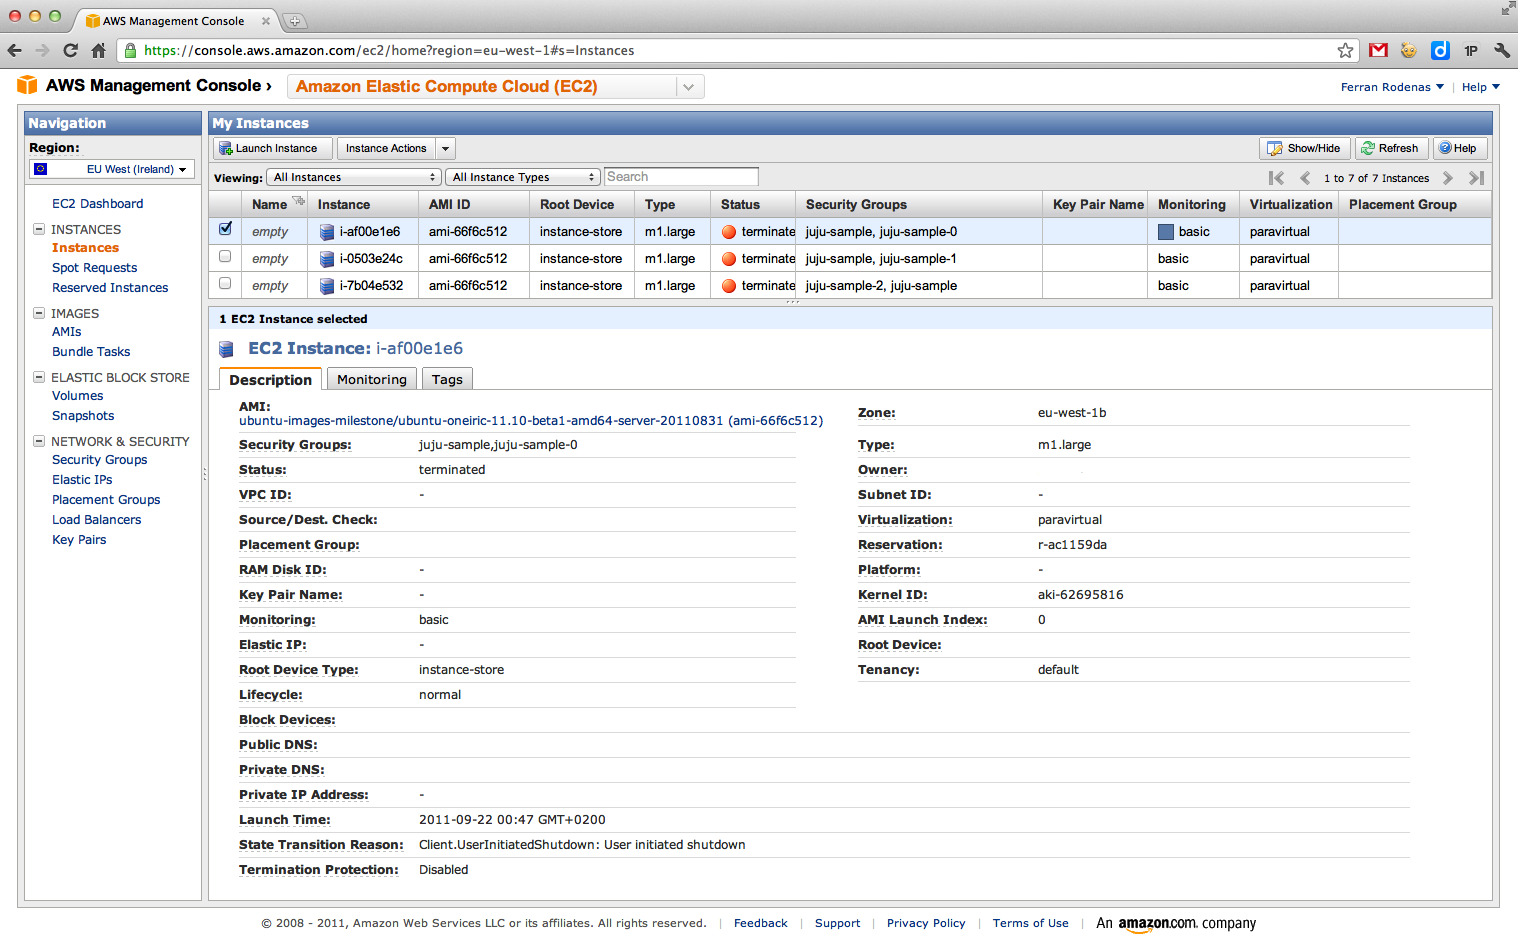Close the AWS Management Console tab
Image resolution: width=1518 pixels, height=939 pixels.
(266, 21)
